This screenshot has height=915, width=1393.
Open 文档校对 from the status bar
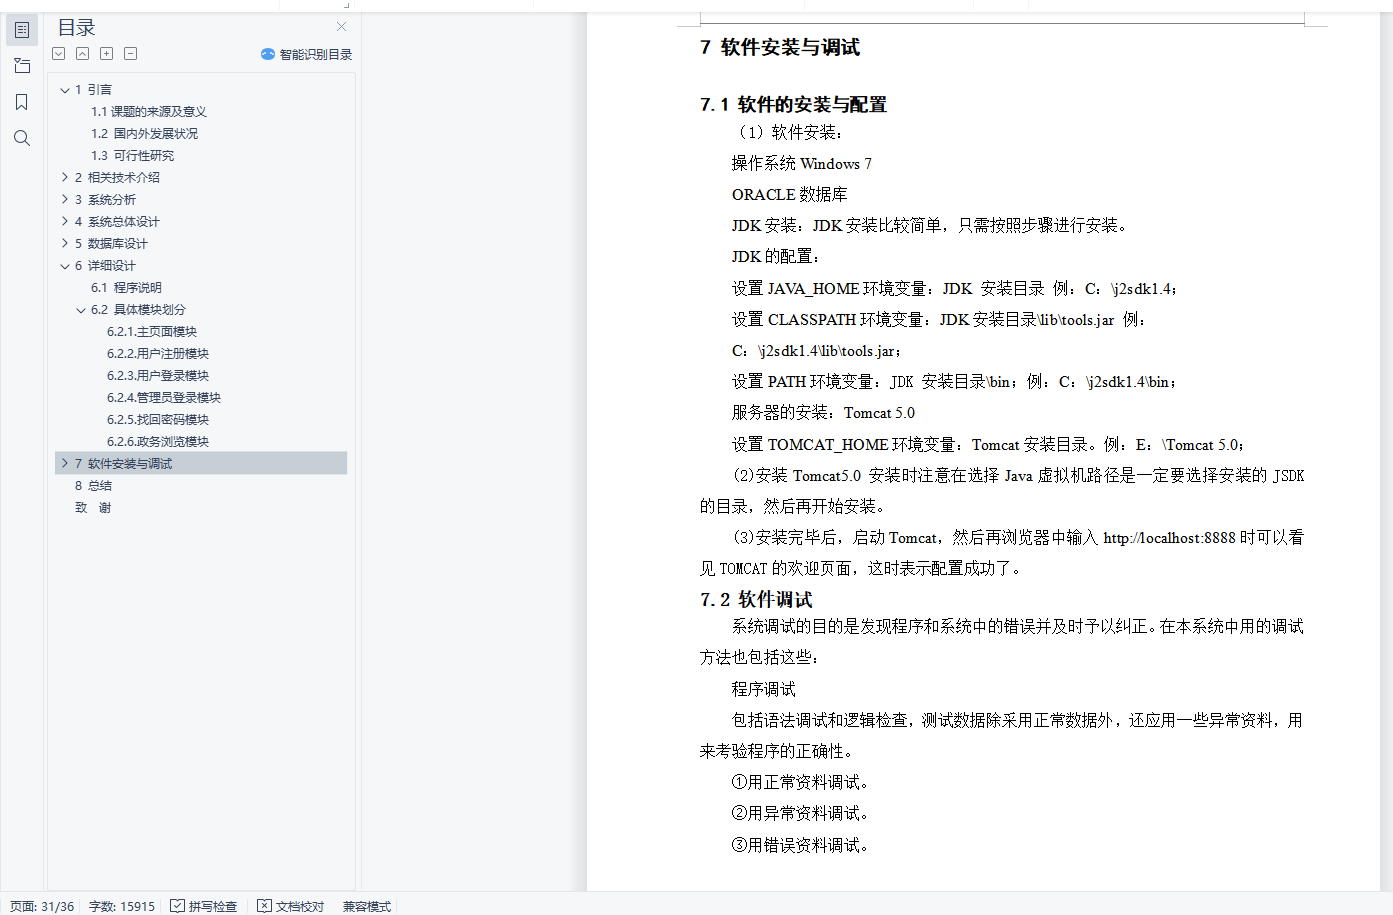[291, 906]
